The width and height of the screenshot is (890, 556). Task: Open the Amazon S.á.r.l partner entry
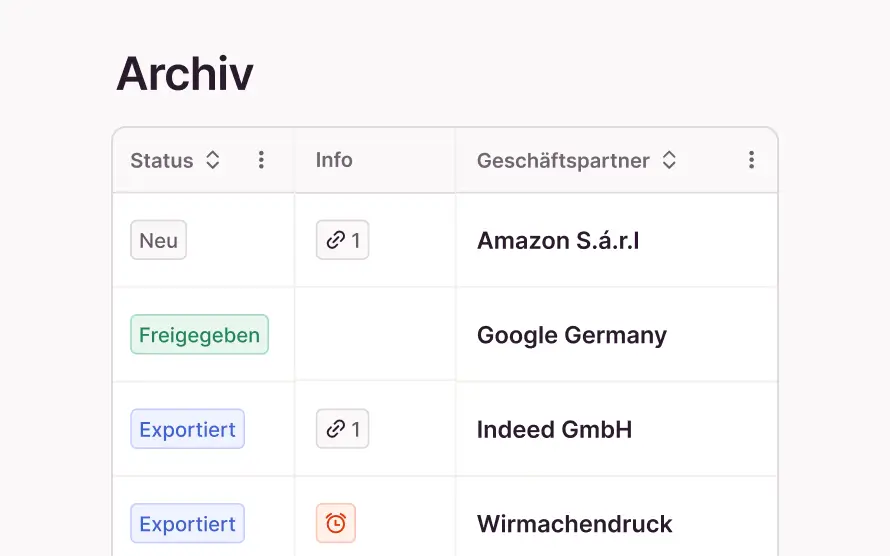click(557, 240)
